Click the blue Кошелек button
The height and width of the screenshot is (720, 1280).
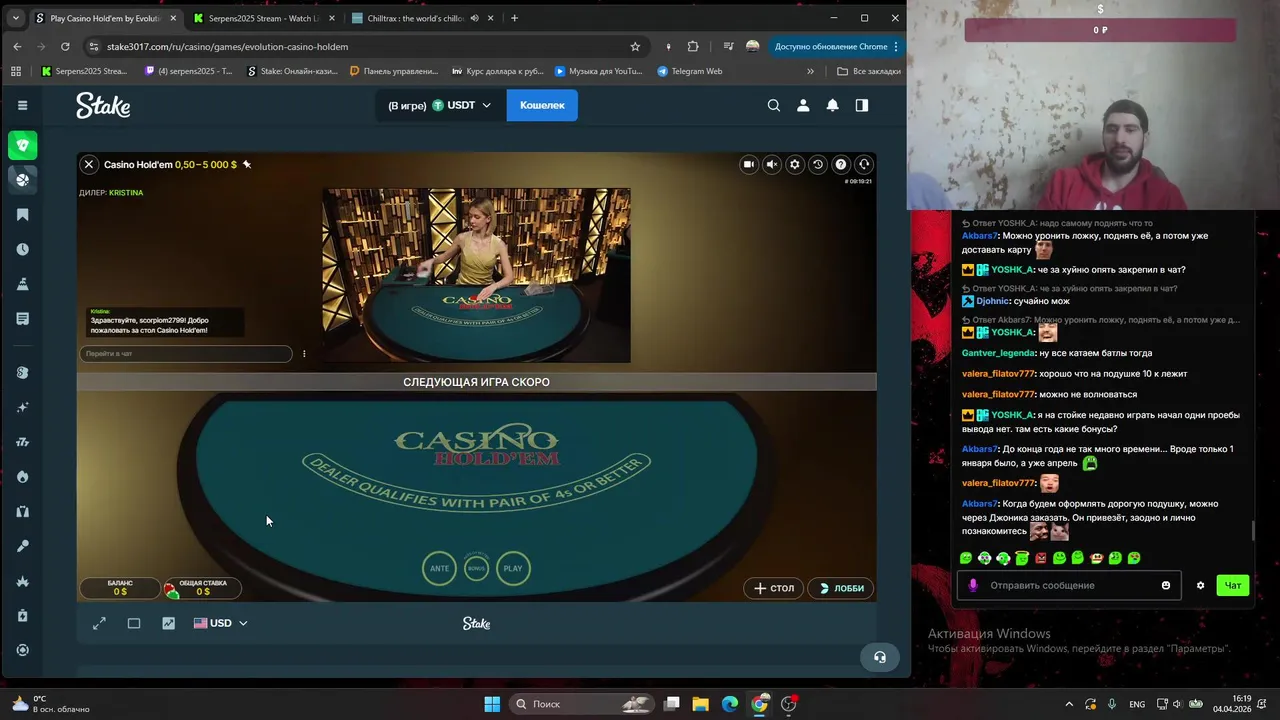pos(542,105)
